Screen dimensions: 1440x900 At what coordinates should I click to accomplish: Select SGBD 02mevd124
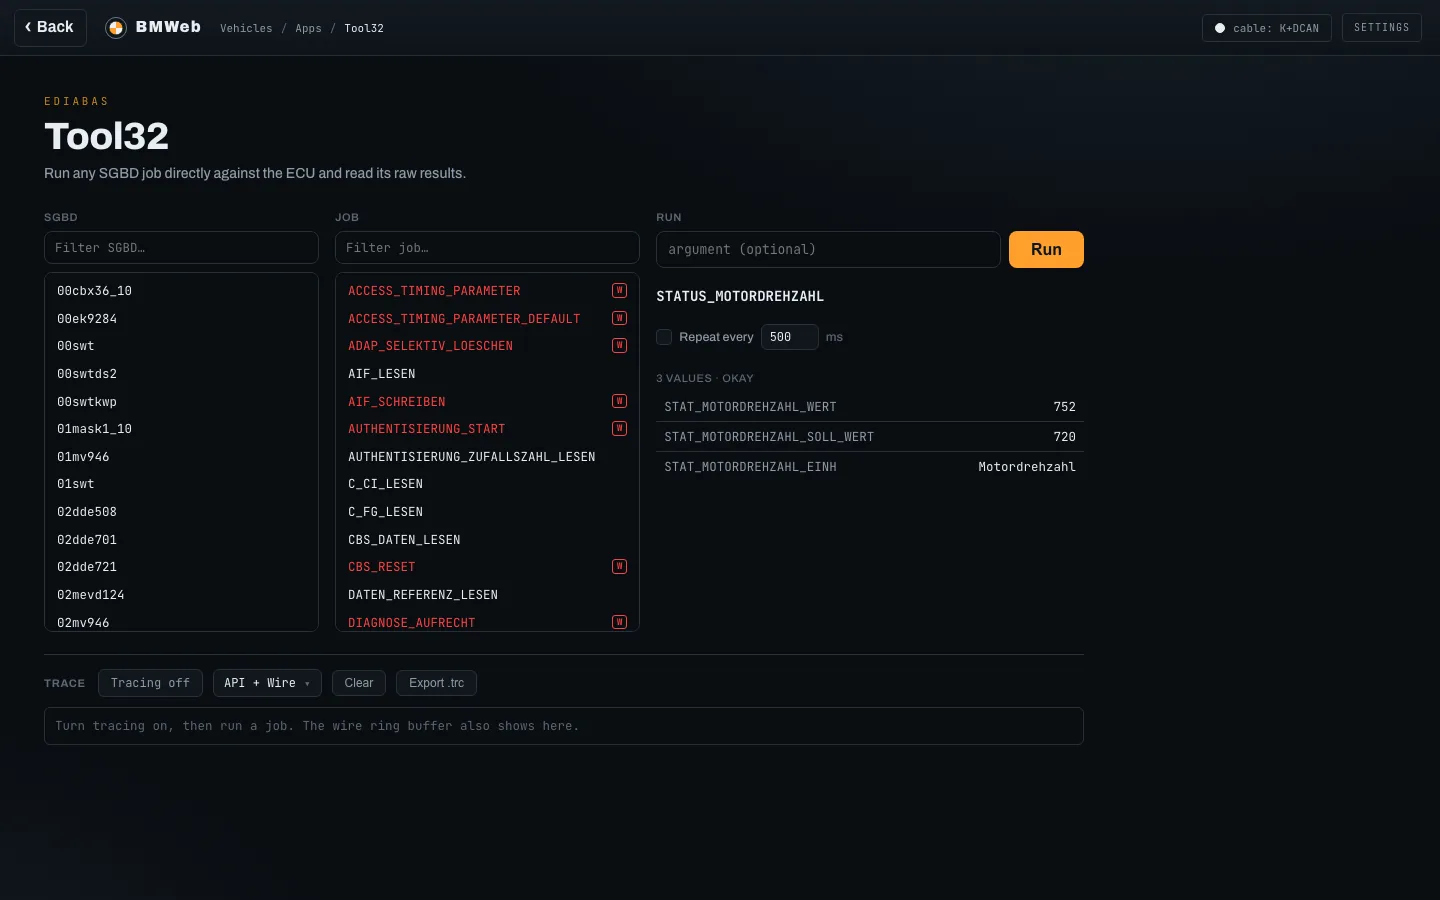coord(181,594)
